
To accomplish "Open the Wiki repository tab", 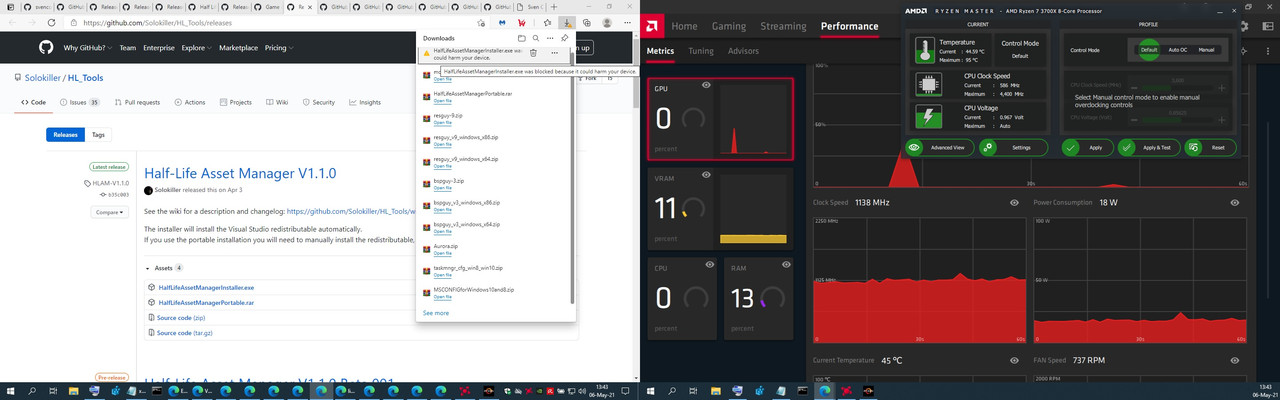I will pyautogui.click(x=277, y=102).
